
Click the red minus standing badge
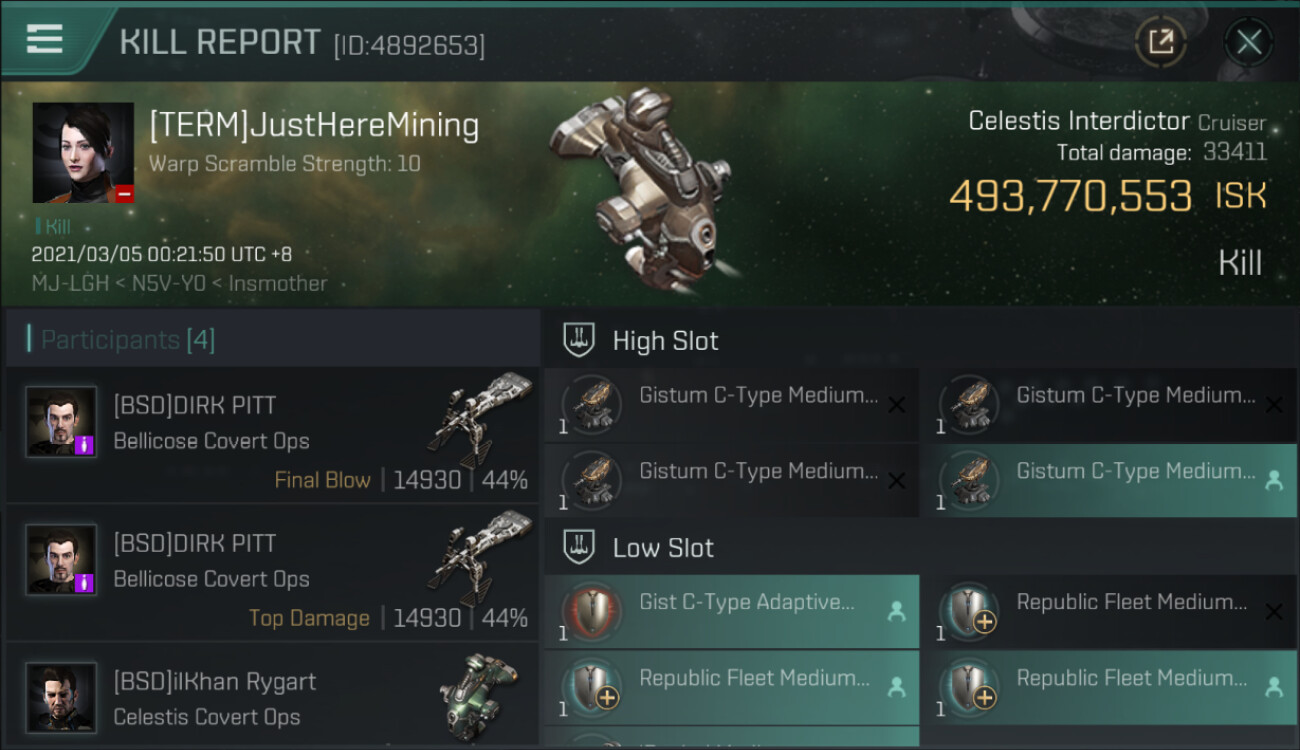coord(124,194)
